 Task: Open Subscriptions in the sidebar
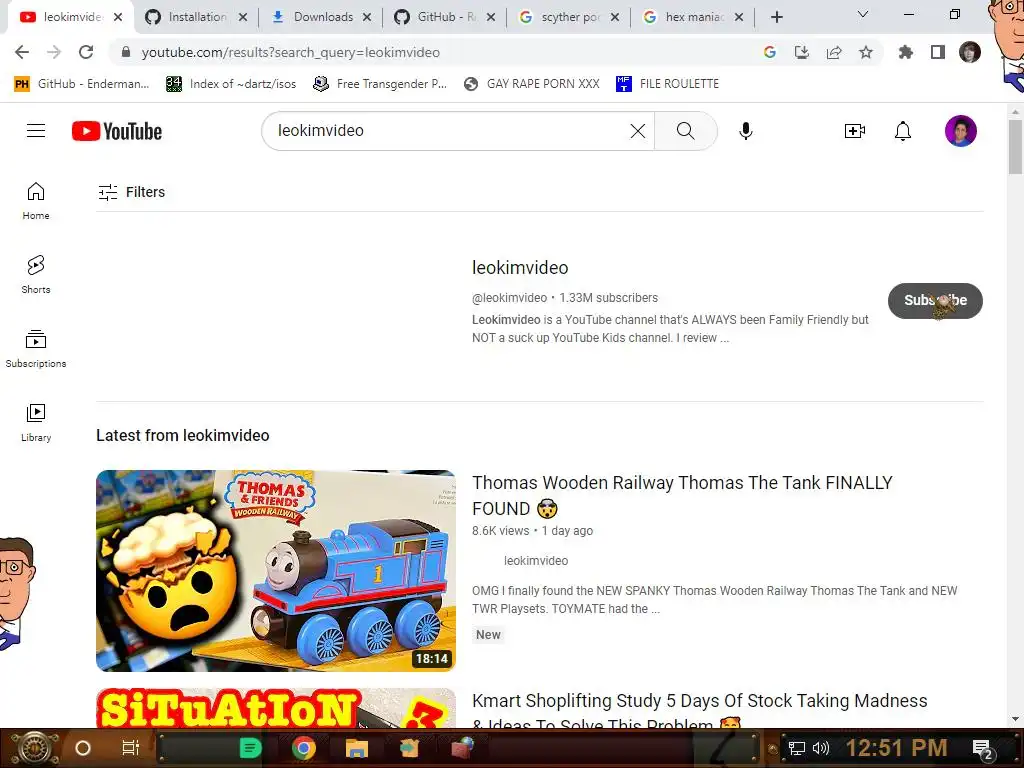[36, 349]
